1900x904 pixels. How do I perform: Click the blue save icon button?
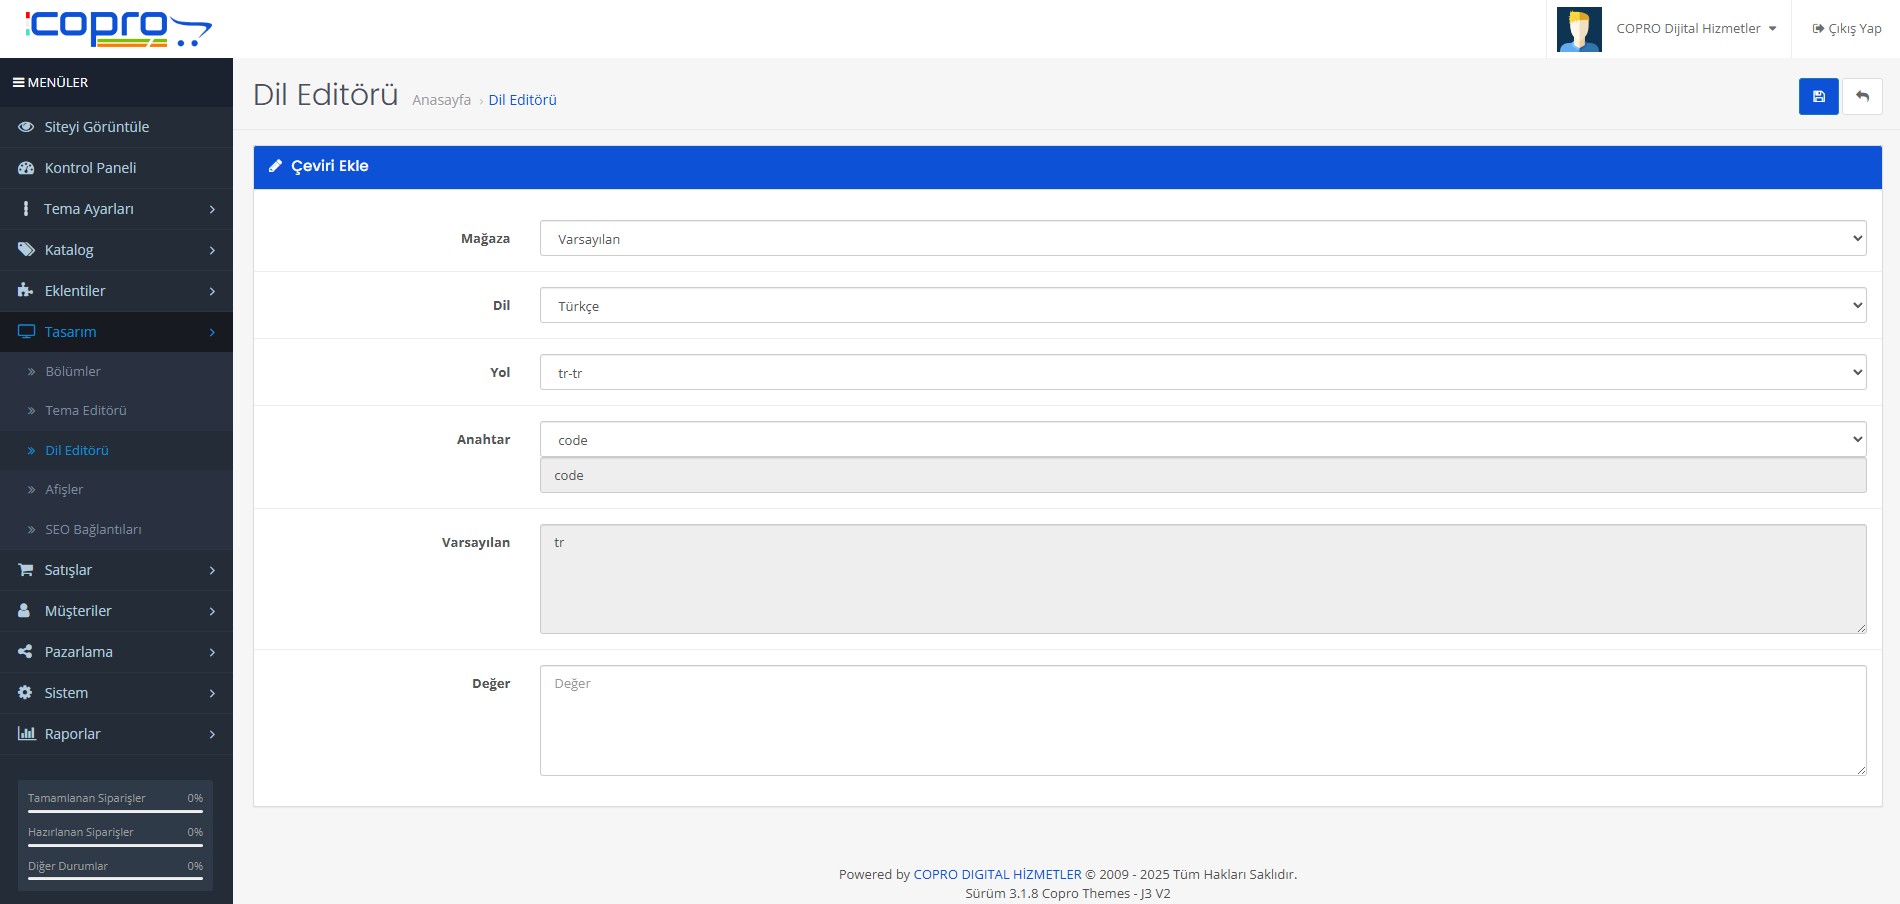1818,97
